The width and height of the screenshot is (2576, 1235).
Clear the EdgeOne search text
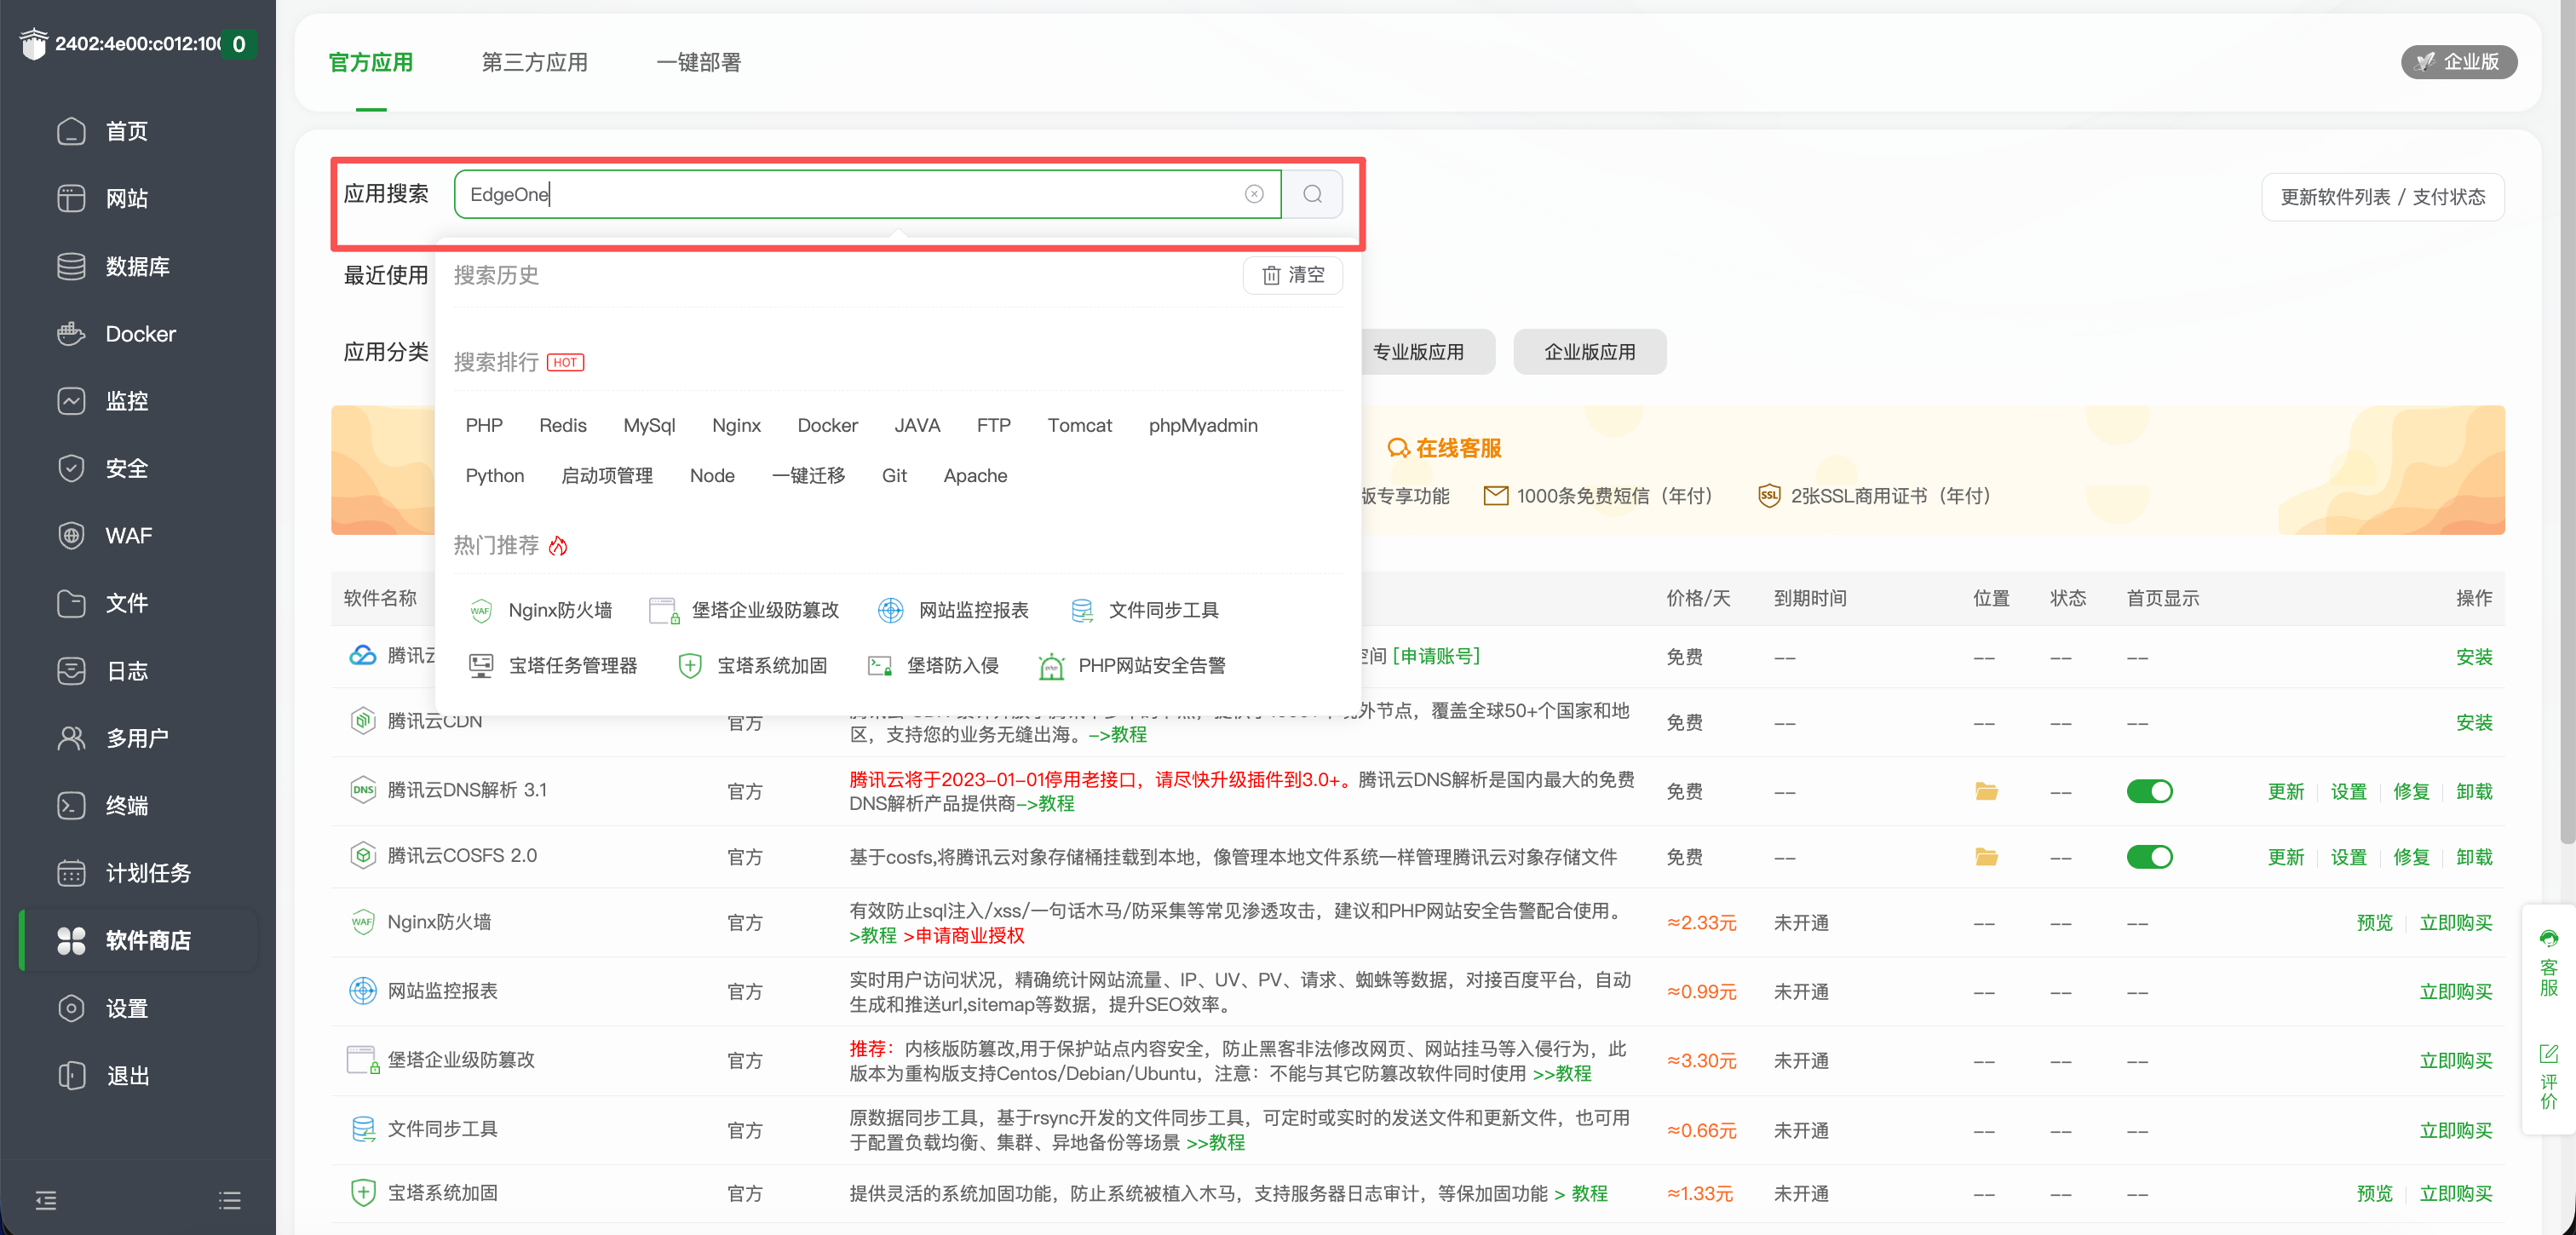pyautogui.click(x=1254, y=194)
